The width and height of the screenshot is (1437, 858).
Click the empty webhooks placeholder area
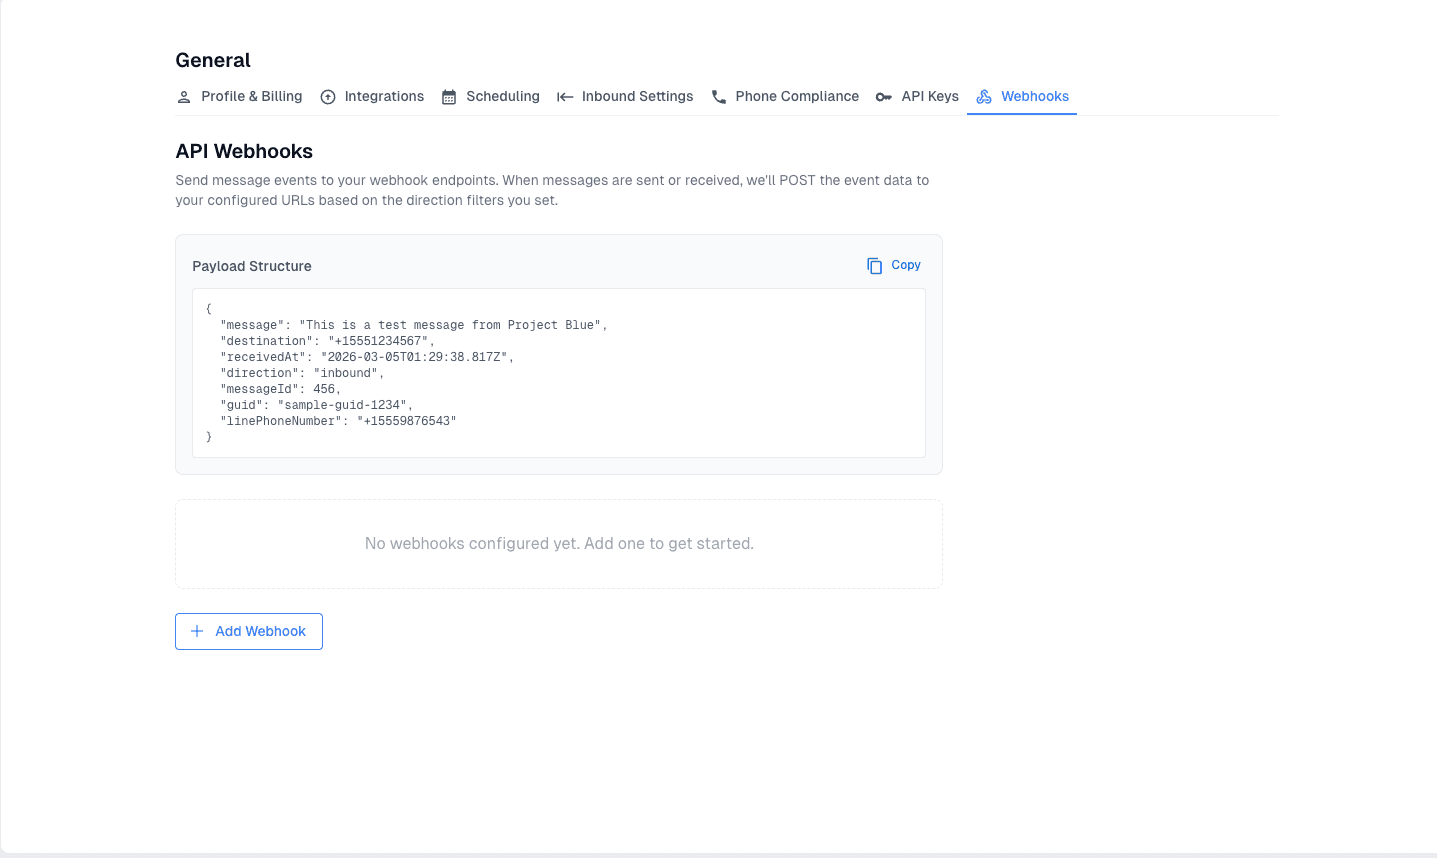[558, 543]
